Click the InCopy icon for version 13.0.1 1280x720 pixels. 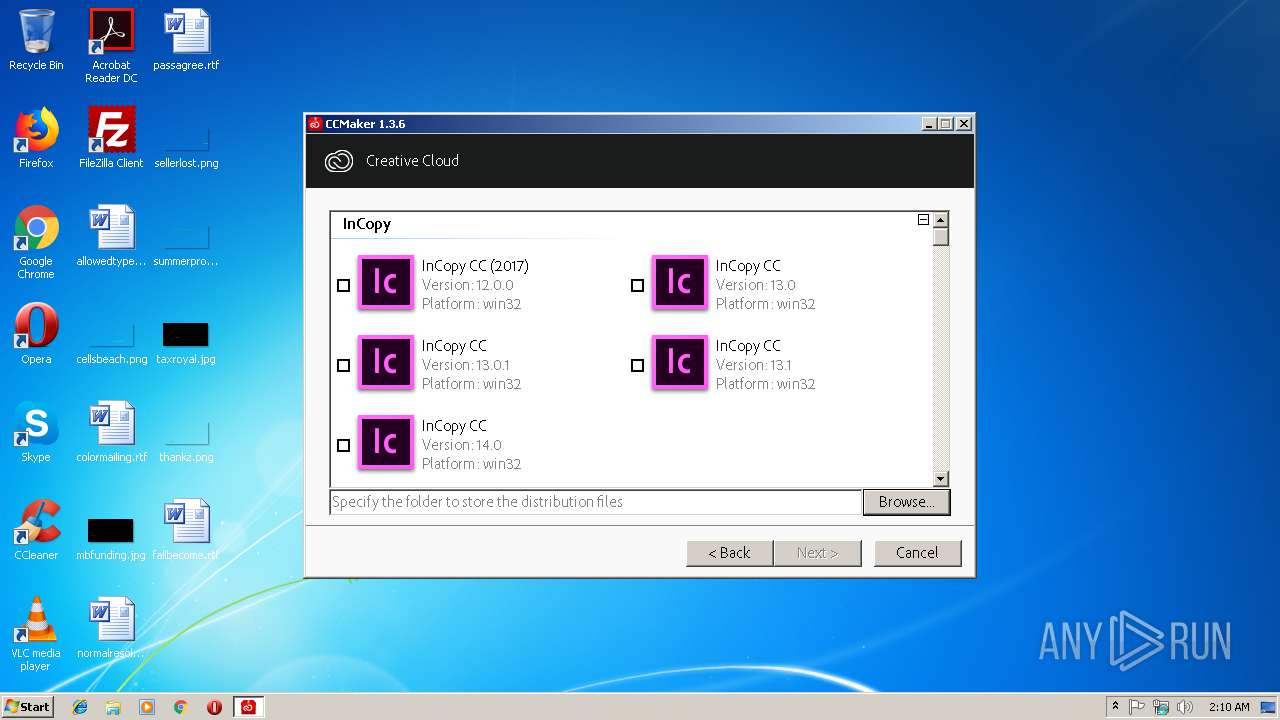pos(386,362)
